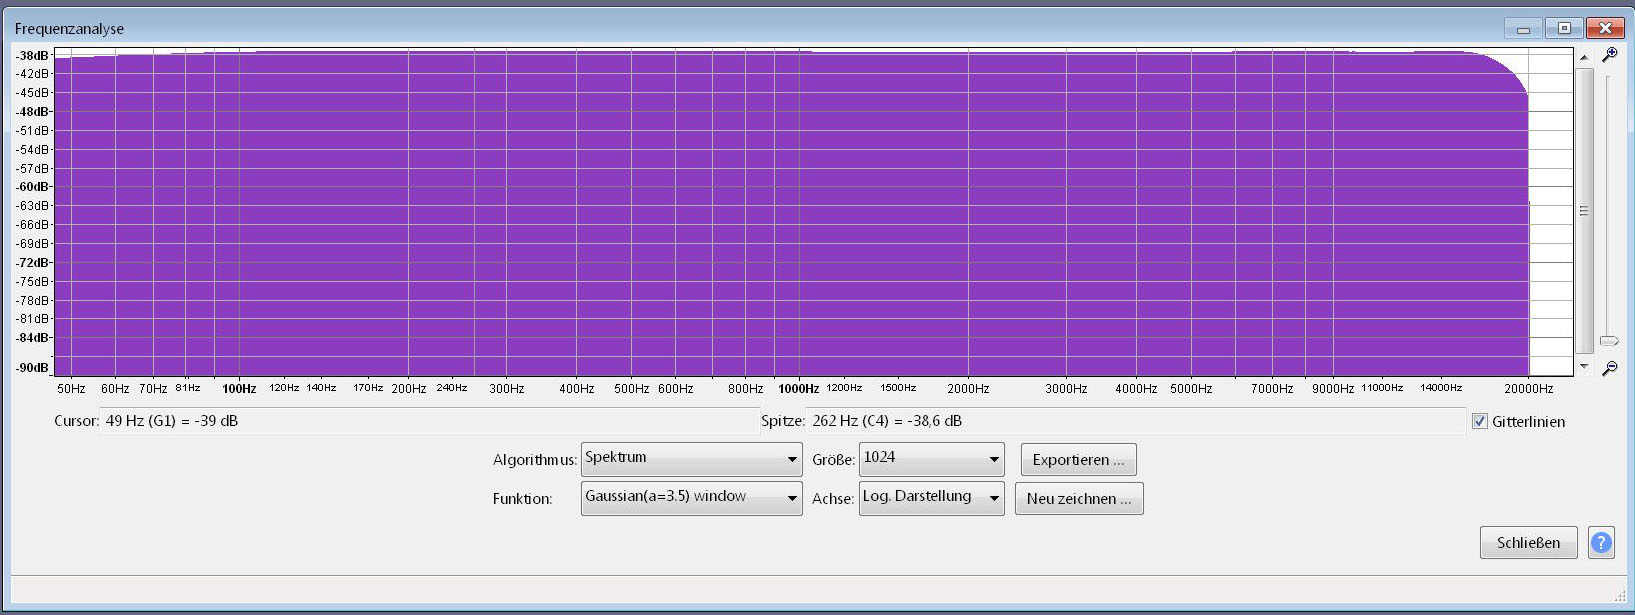Click the zoom out magnifier icon
This screenshot has height=615, width=1635.
point(1609,368)
